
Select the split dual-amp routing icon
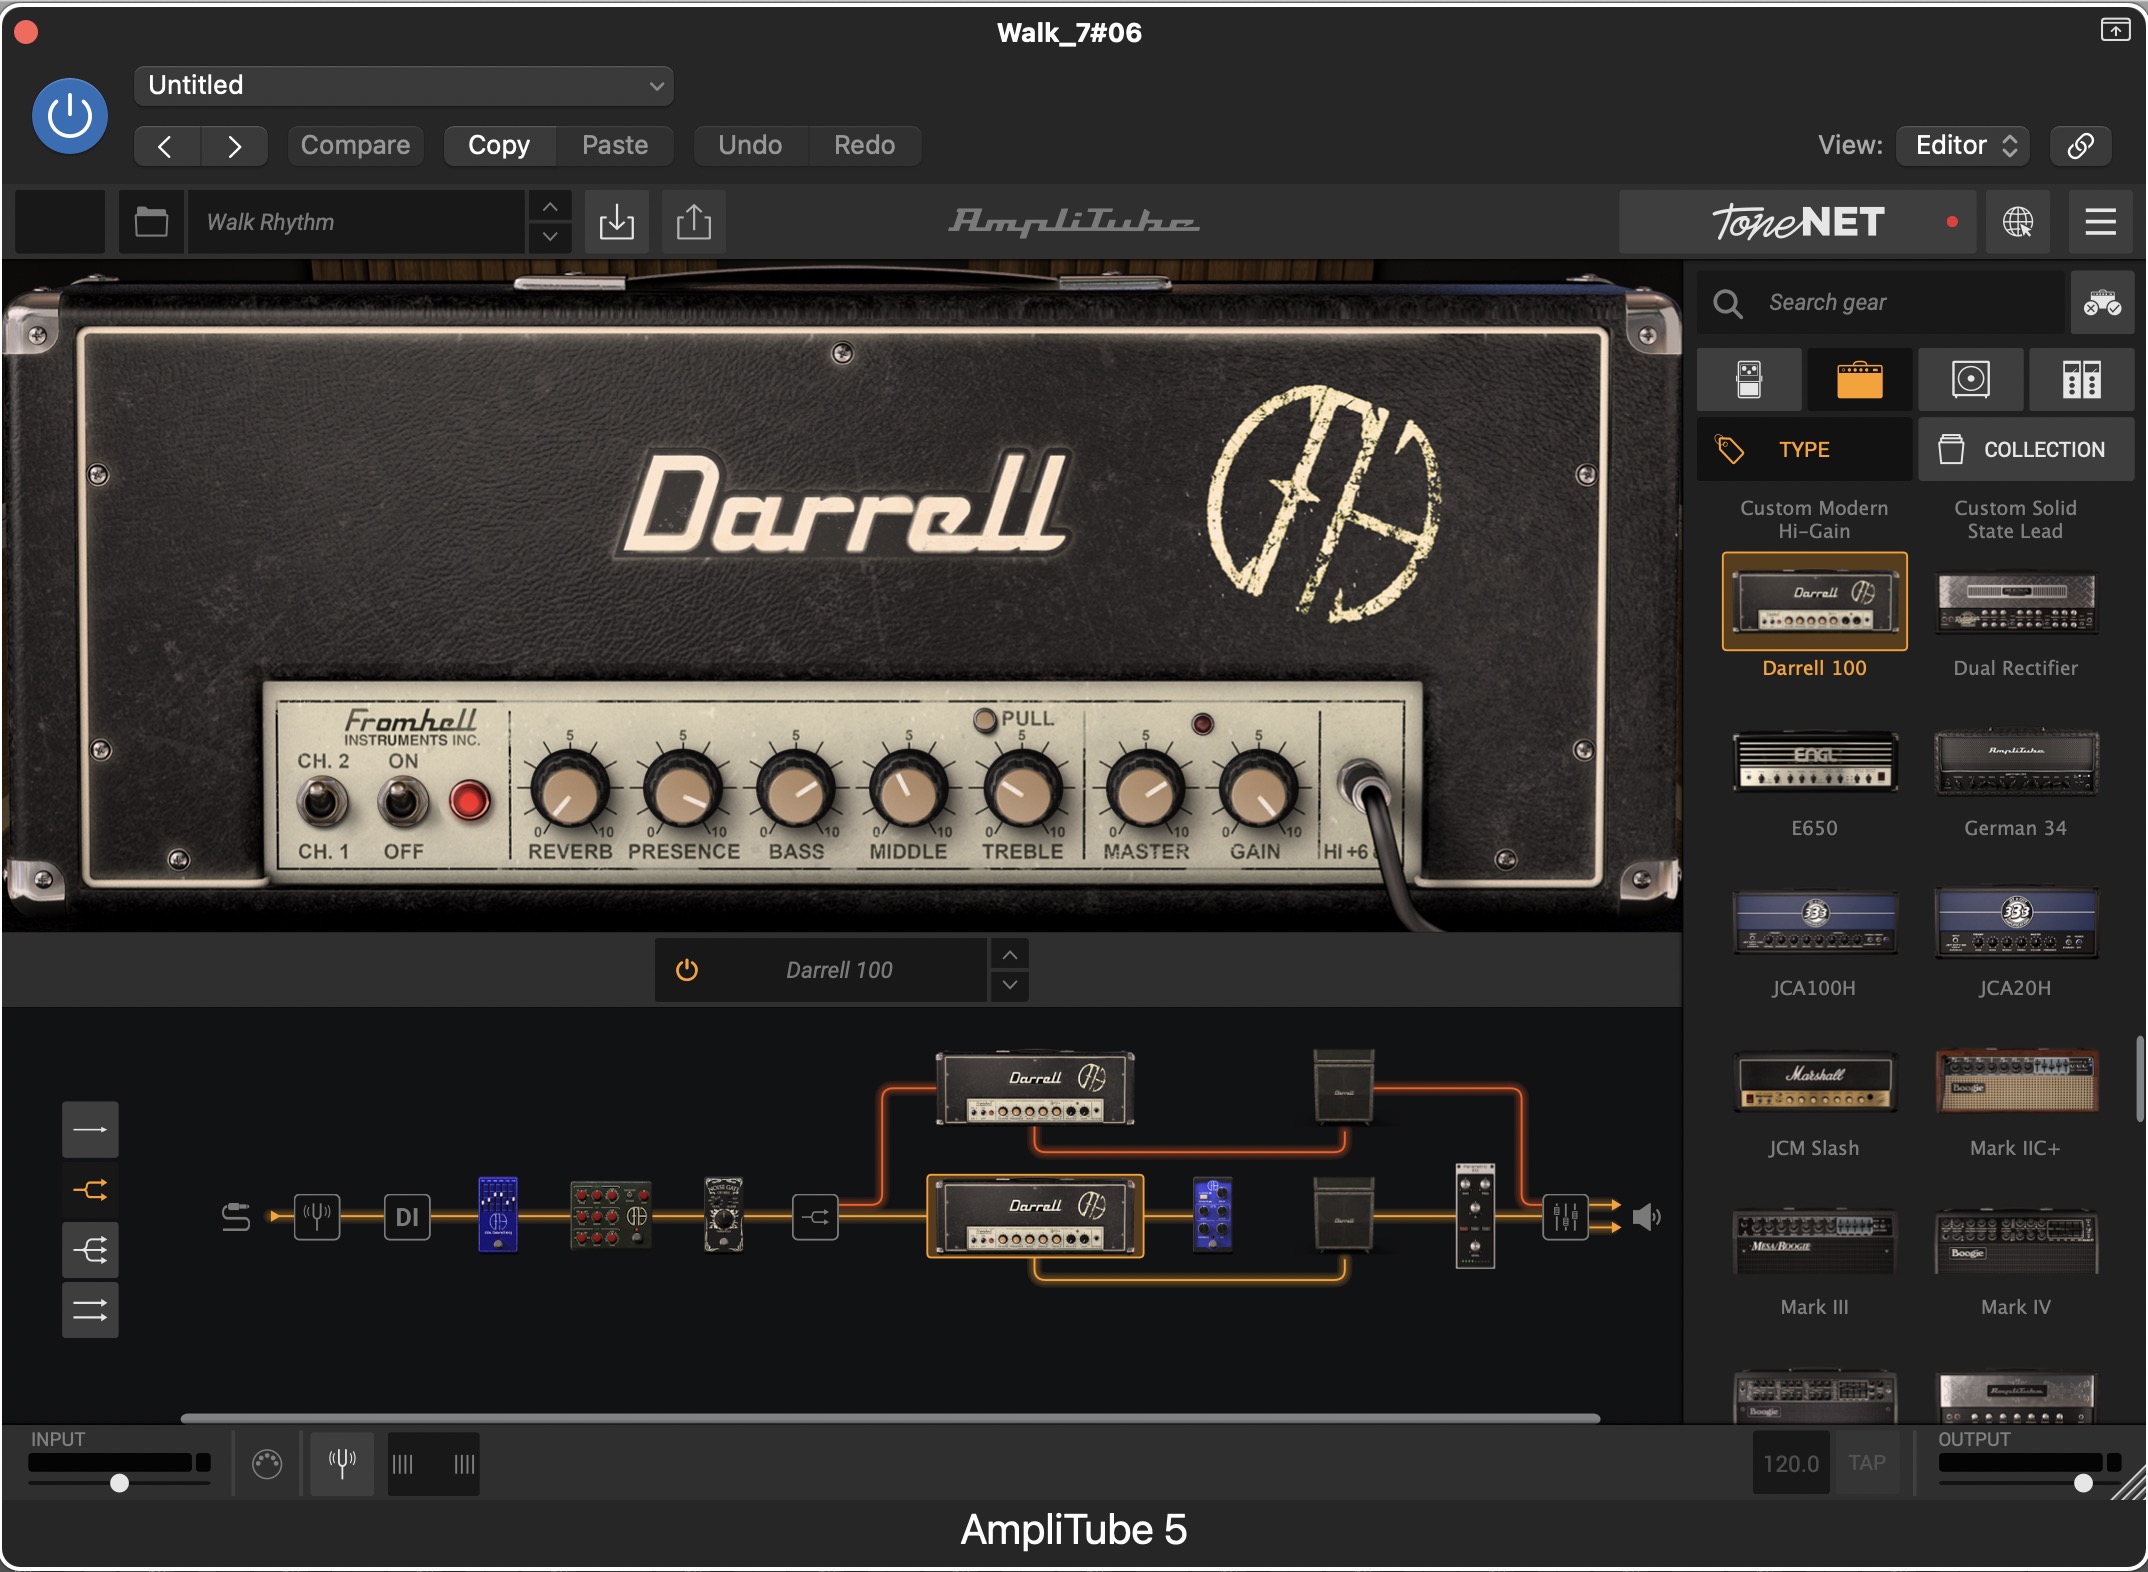(90, 1190)
